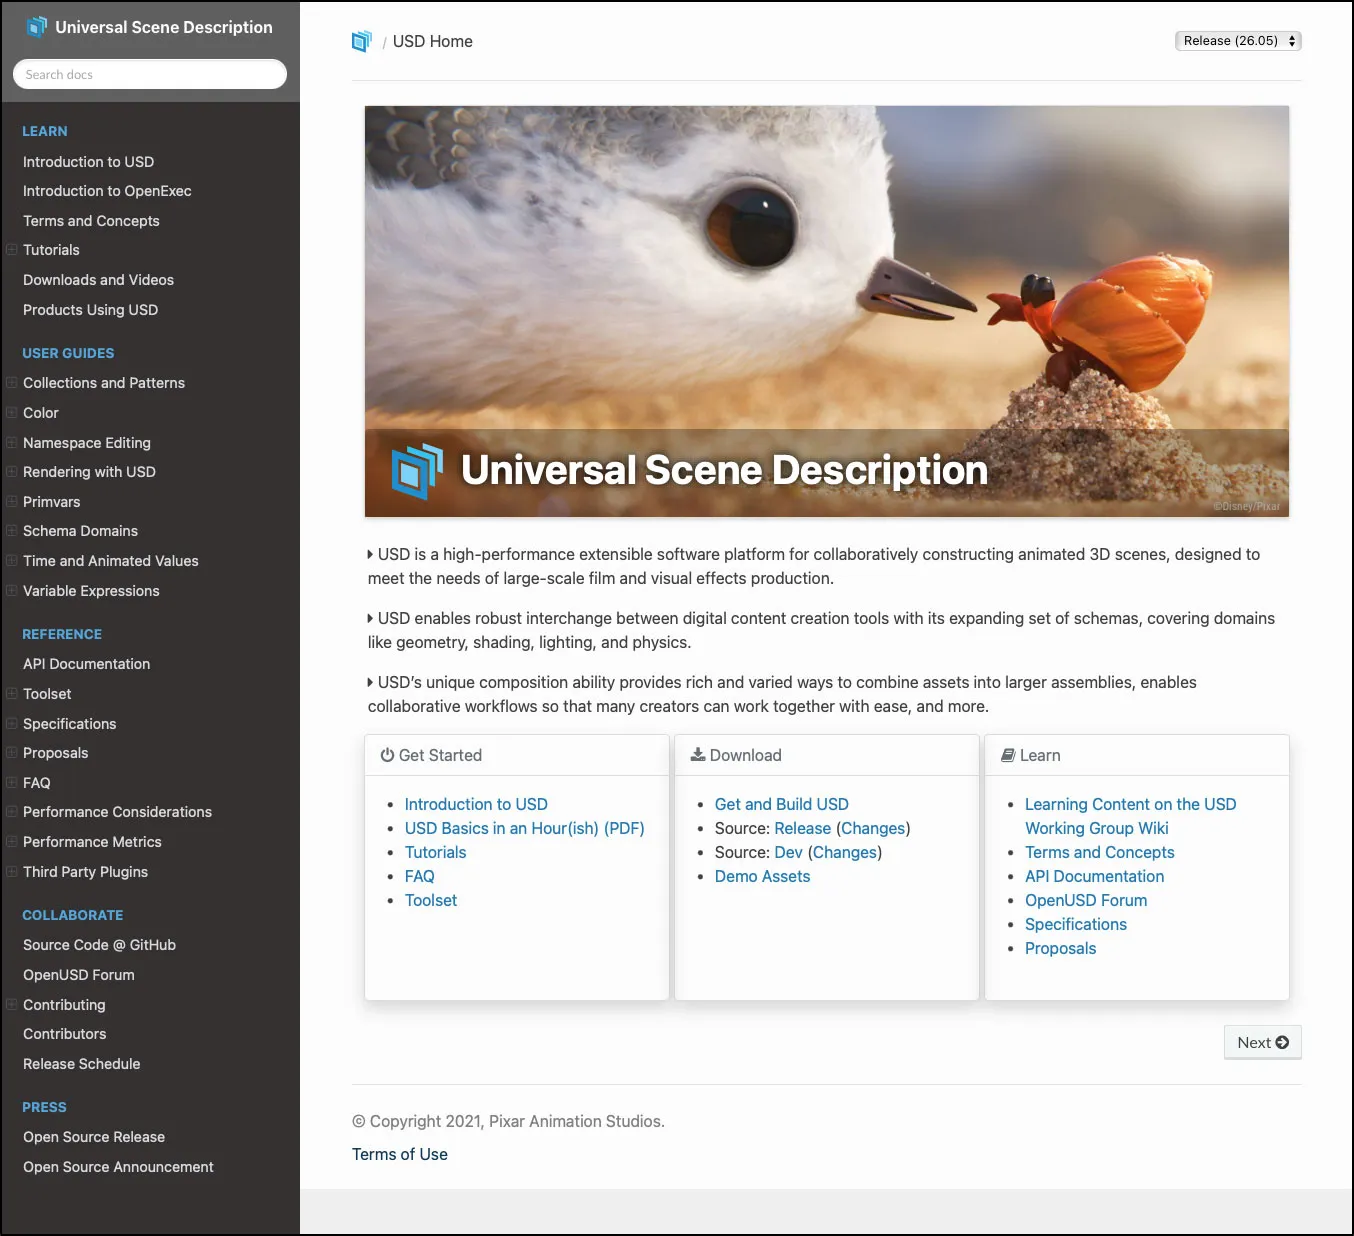Expand Variable Expressions sidebar entry
Screen dimensions: 1354x1236
11,590
